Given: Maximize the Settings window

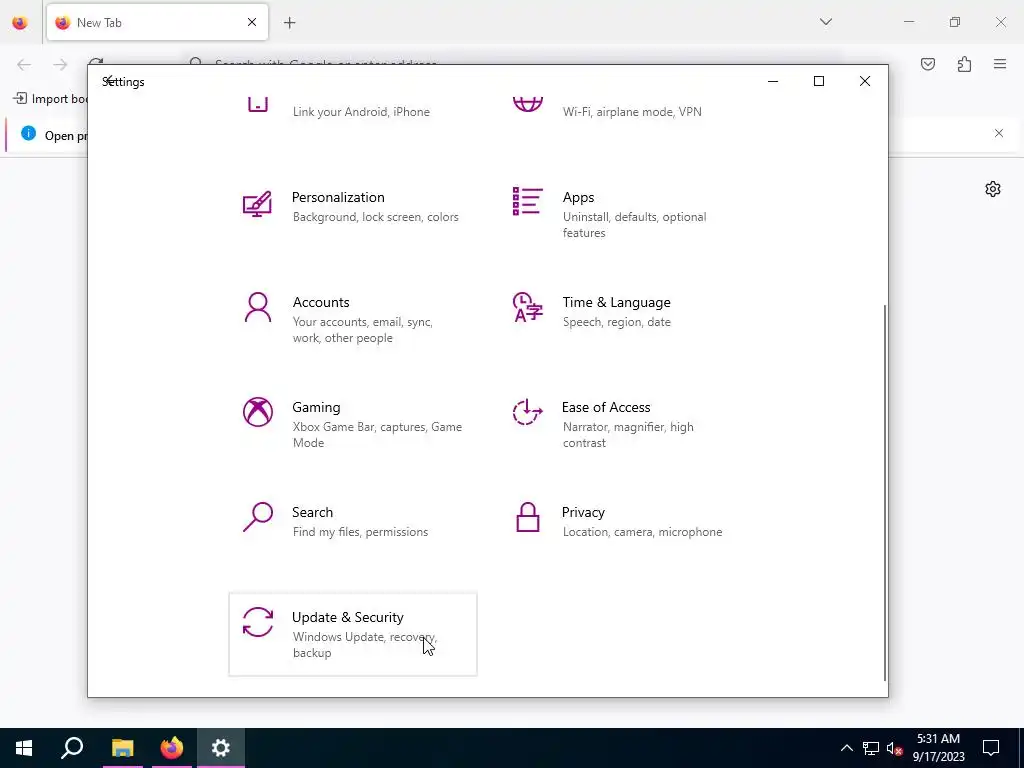Looking at the screenshot, I should (x=819, y=81).
